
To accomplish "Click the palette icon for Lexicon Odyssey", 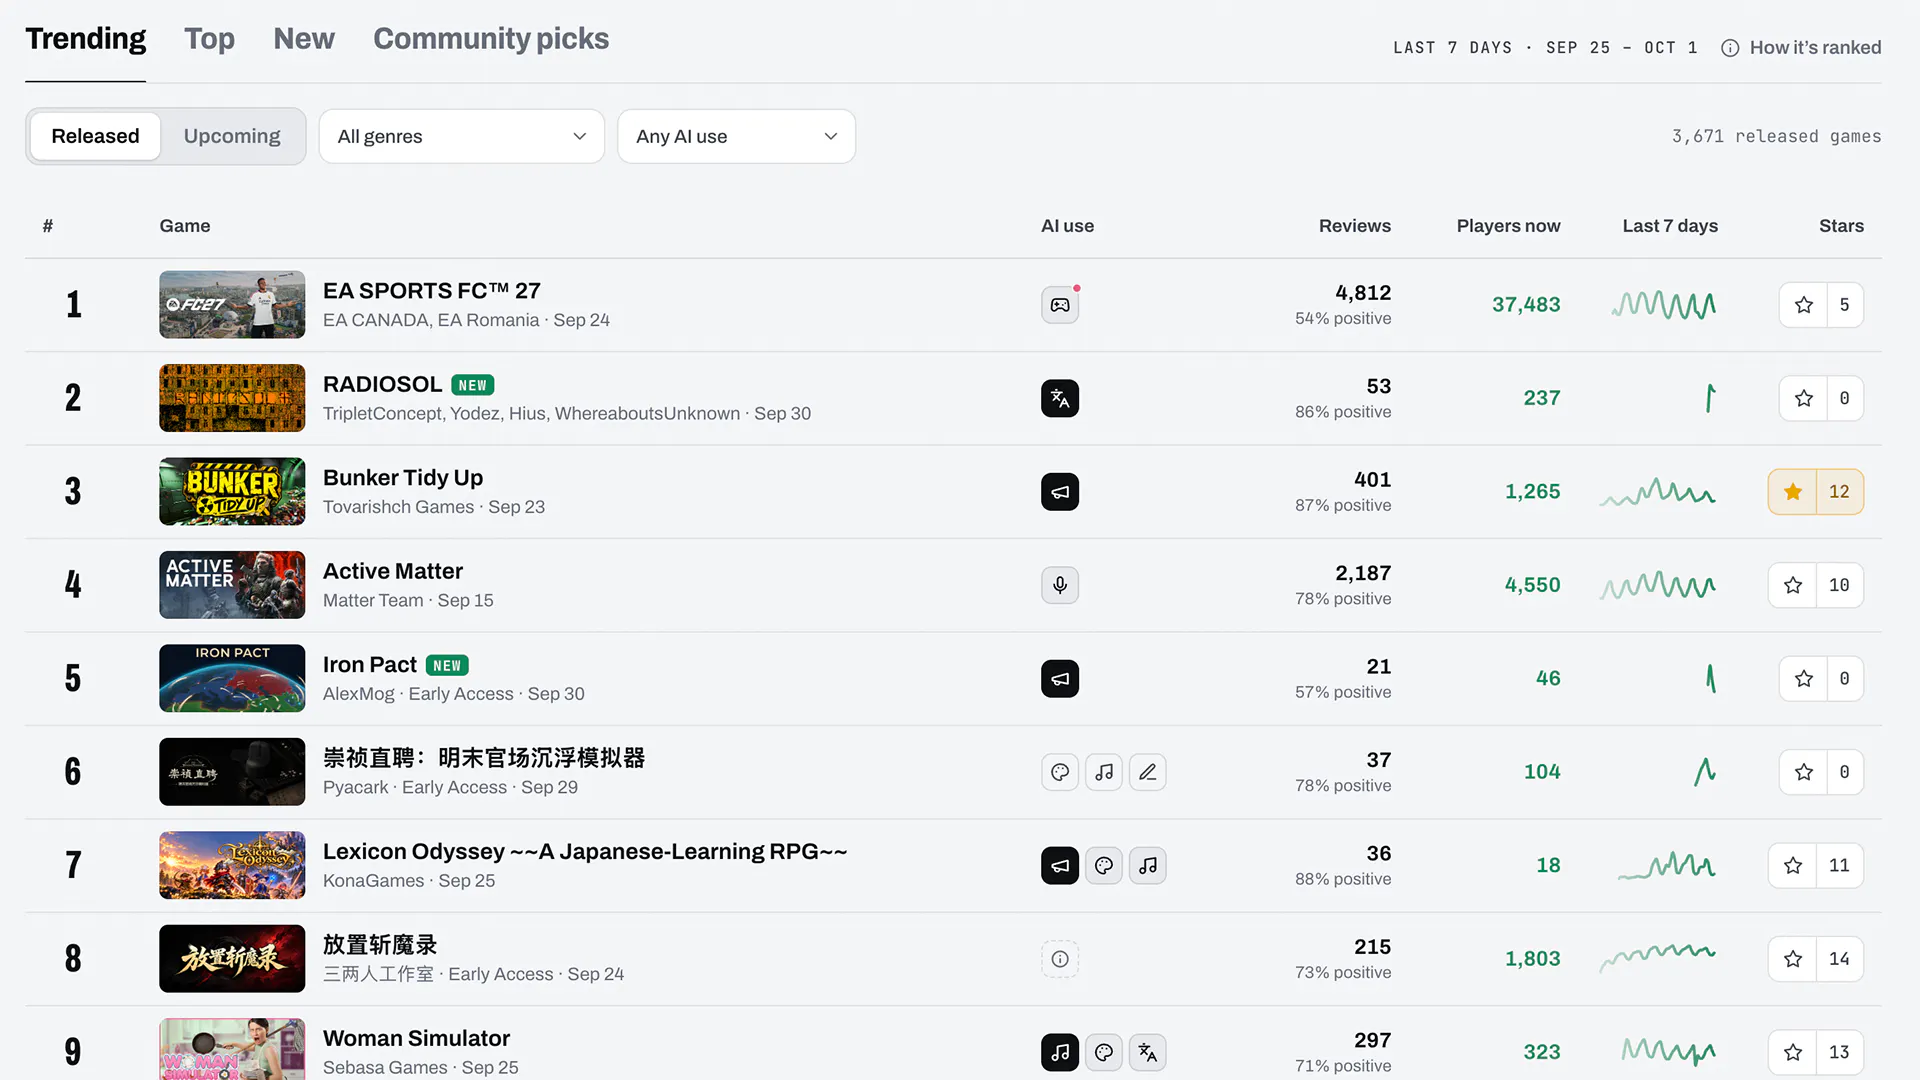I will (1104, 865).
